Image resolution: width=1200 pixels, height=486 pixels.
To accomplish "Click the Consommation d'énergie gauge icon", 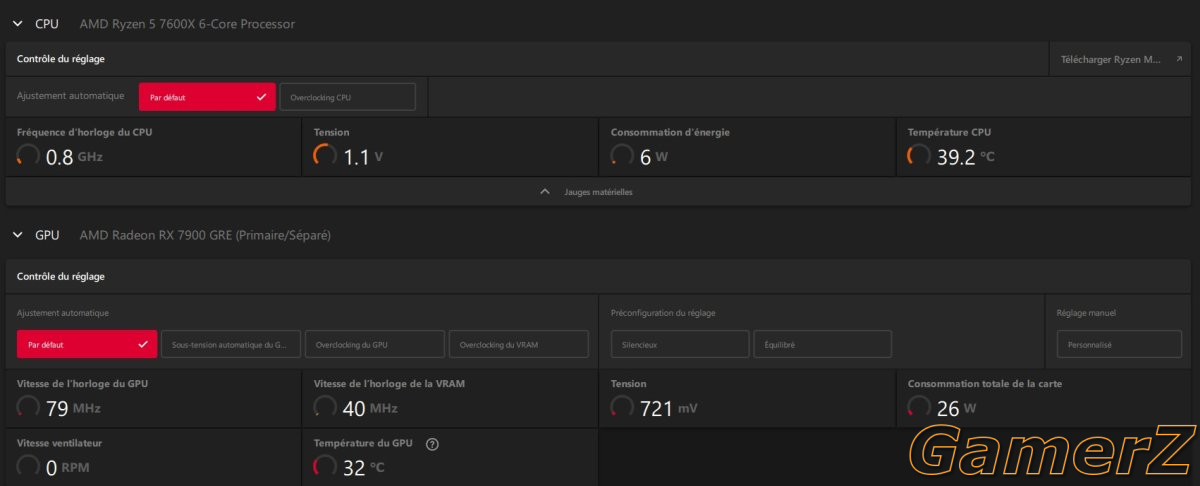I will 622,156.
